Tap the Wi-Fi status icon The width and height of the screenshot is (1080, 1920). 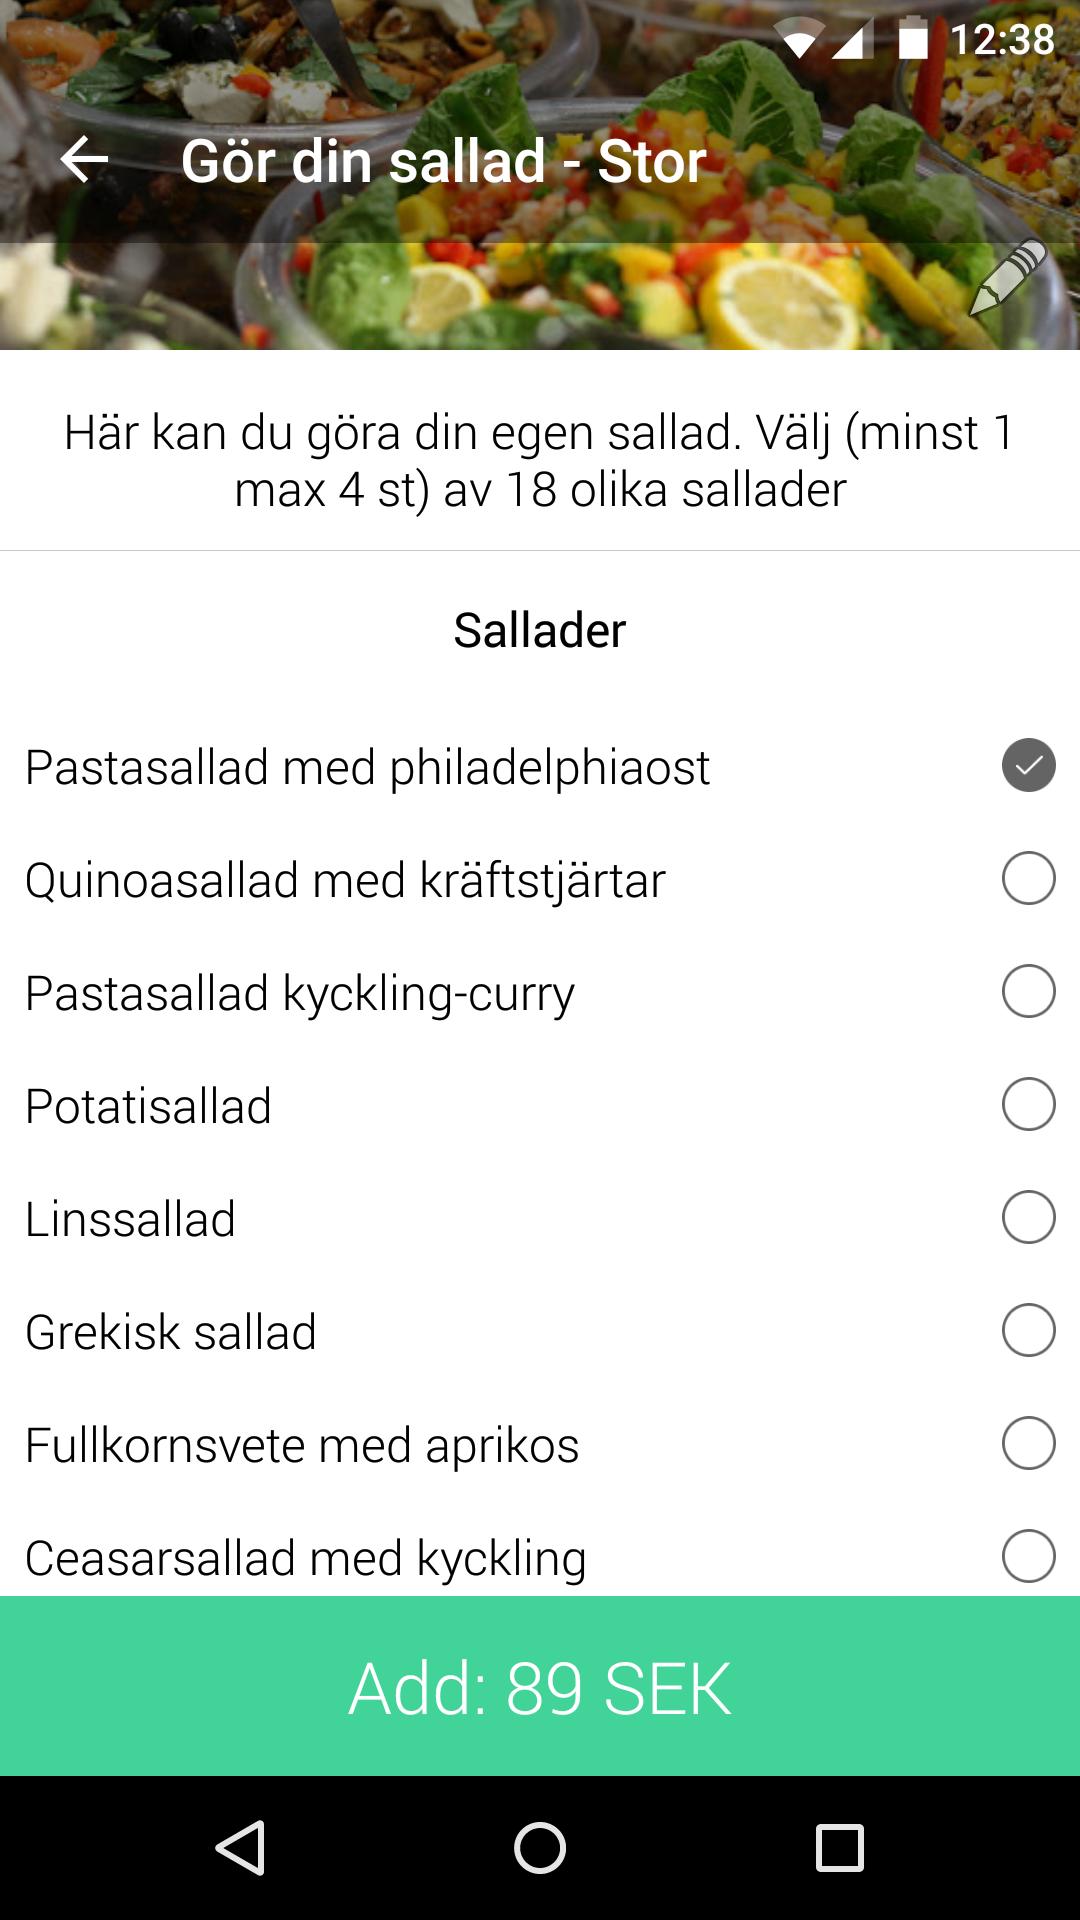coord(799,41)
